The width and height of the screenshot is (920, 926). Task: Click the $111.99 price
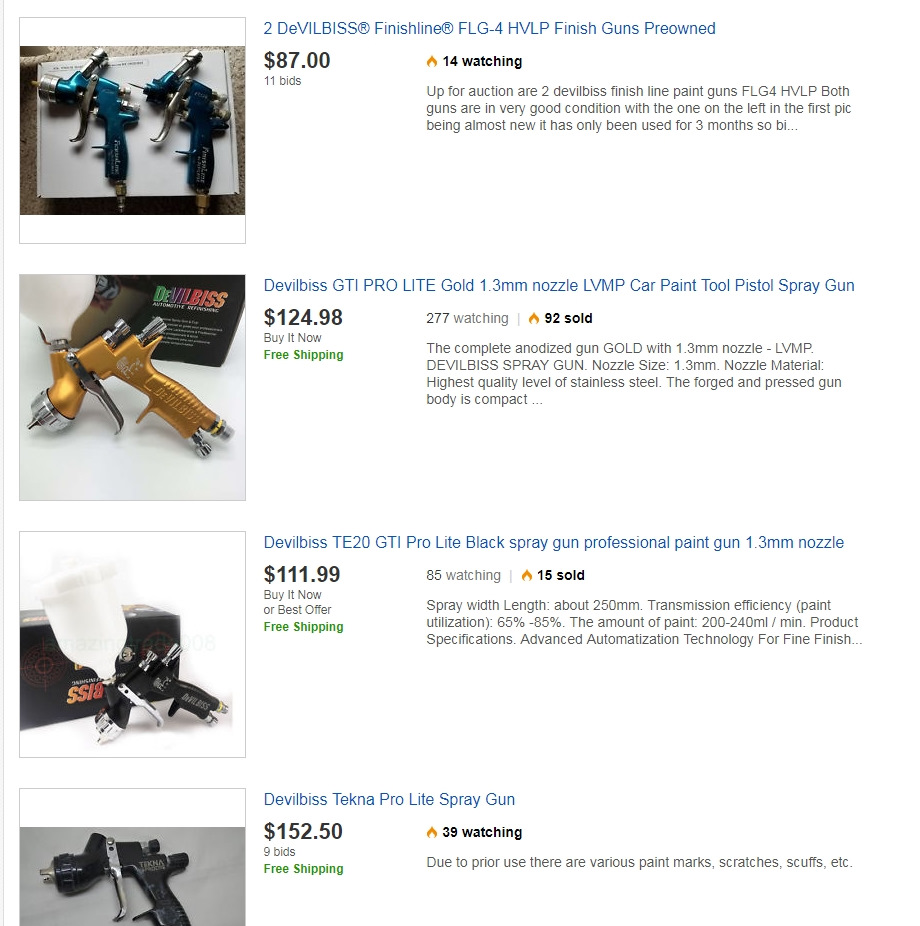pos(302,574)
